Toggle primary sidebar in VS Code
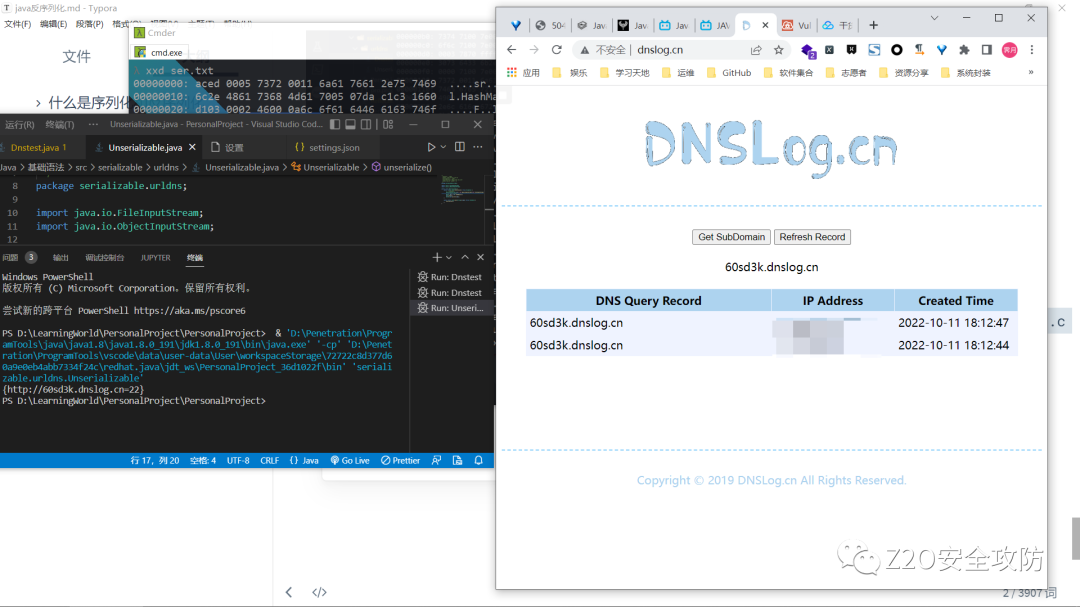Screen dimensions: 1080x607 pyautogui.click(x=335, y=125)
